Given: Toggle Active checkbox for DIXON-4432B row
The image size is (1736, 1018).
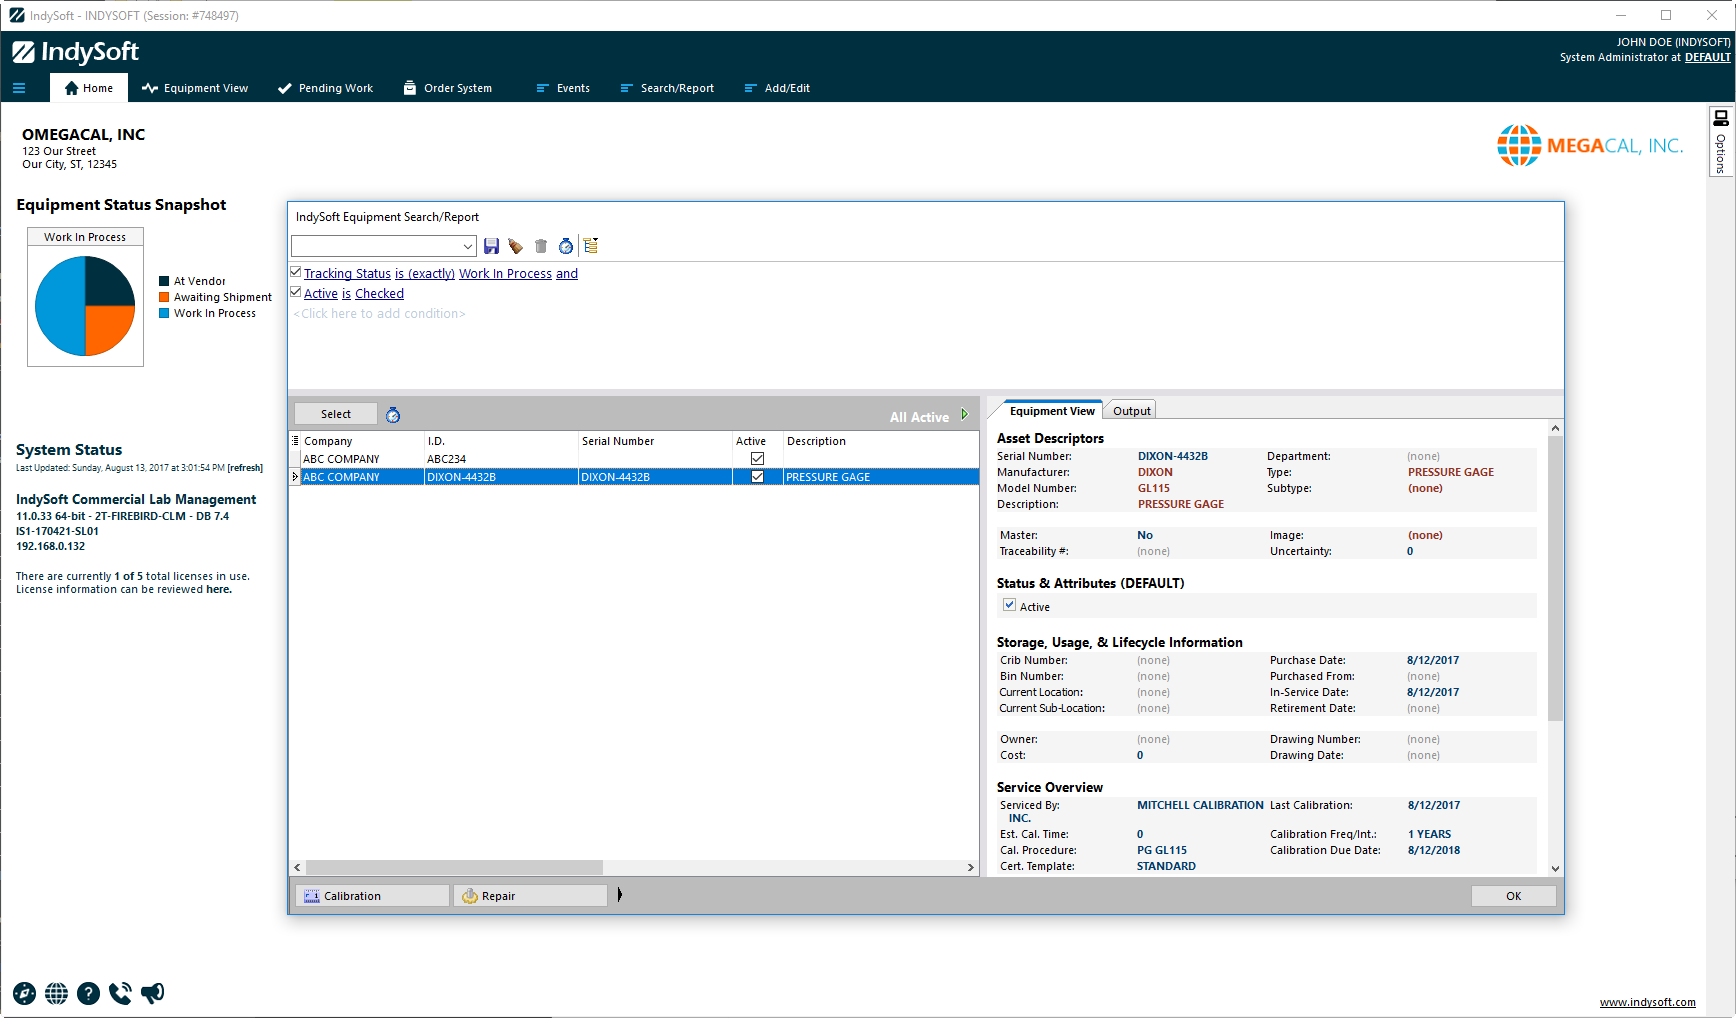Looking at the screenshot, I should click(757, 477).
